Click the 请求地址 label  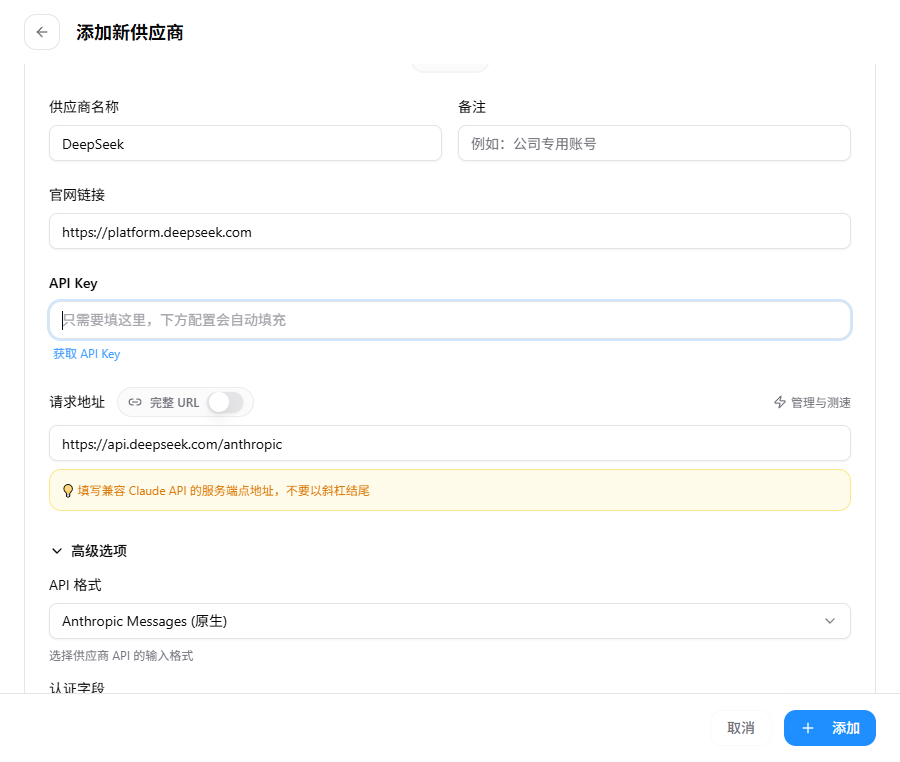tap(77, 402)
